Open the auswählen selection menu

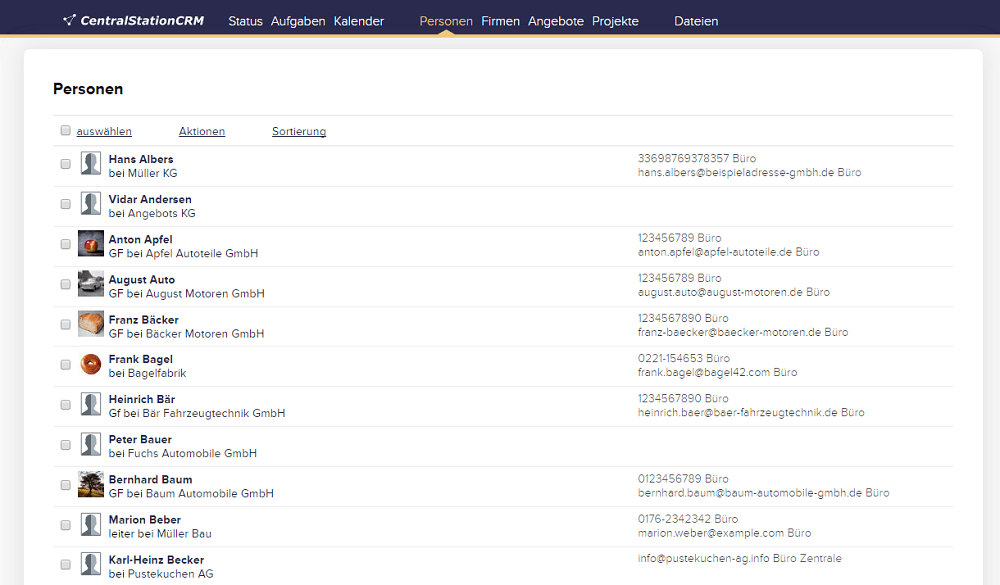[104, 132]
